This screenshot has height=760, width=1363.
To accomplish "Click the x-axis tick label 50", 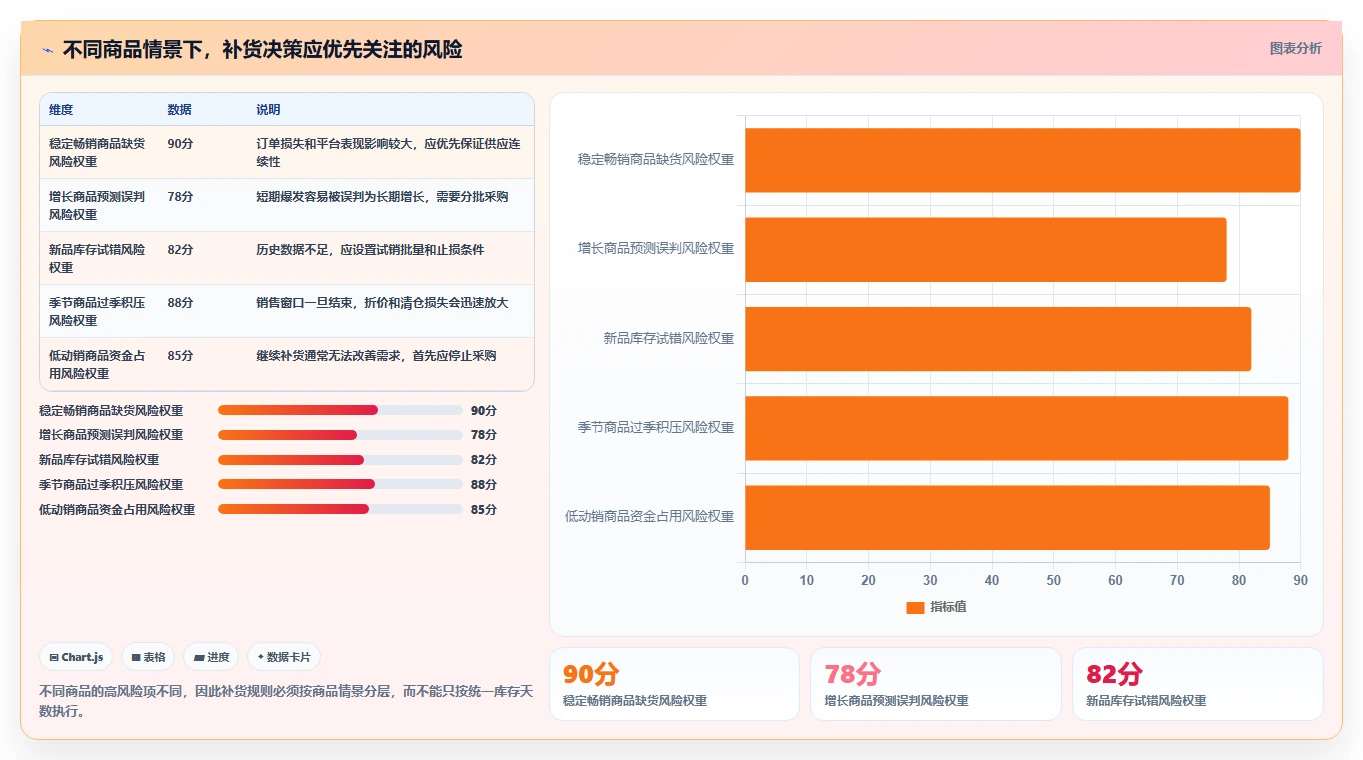I will [x=1054, y=581].
